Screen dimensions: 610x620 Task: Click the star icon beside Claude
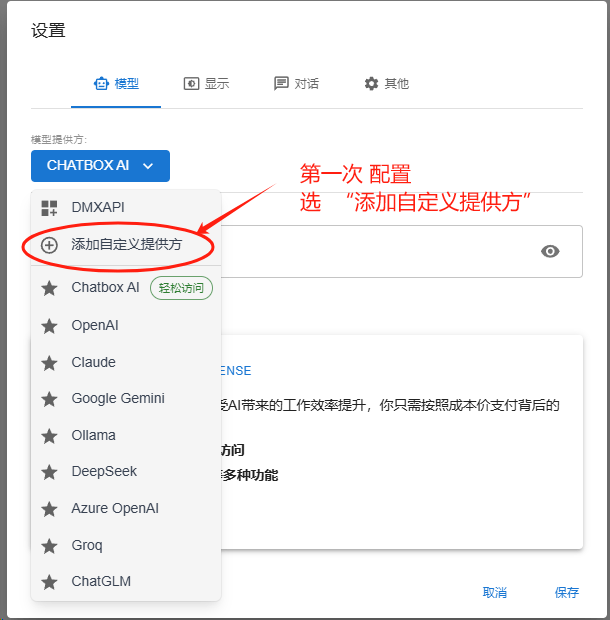tap(49, 363)
